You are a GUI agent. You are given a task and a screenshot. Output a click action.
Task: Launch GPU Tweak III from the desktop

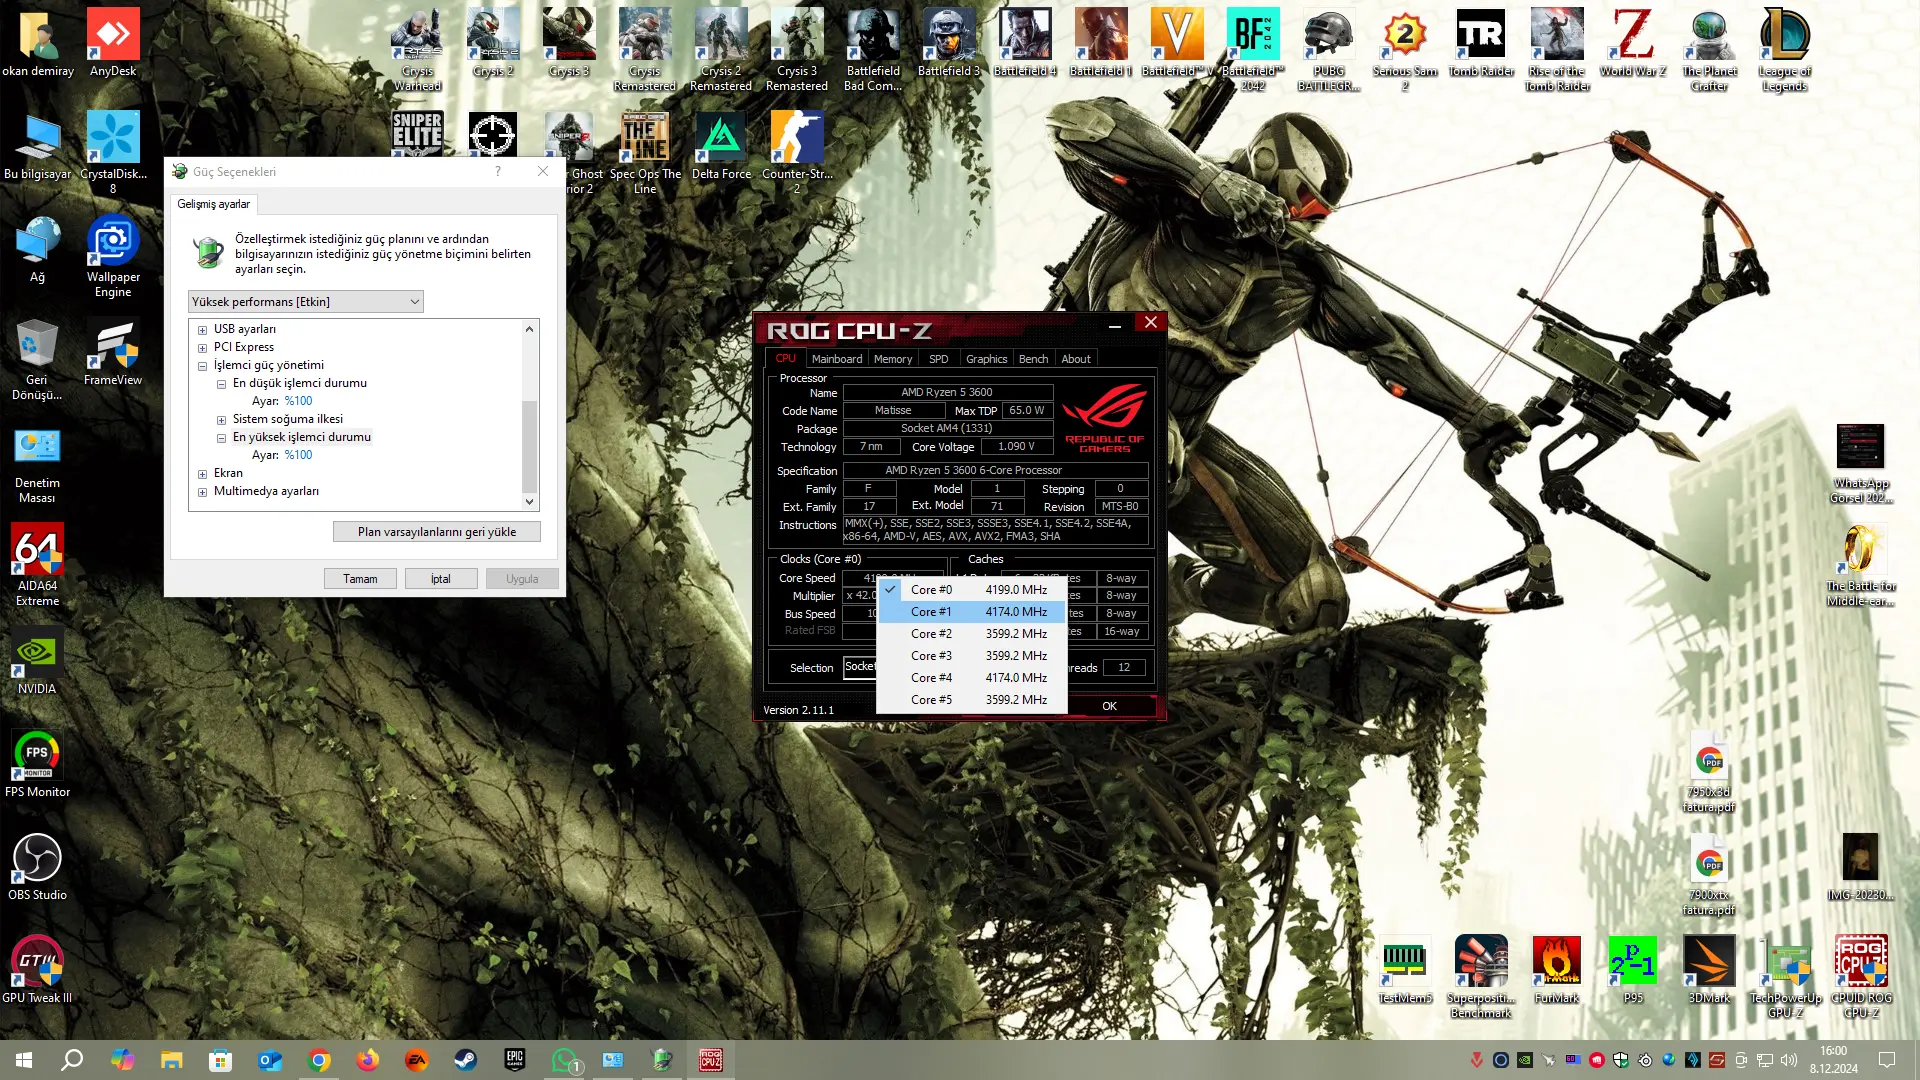(37, 970)
